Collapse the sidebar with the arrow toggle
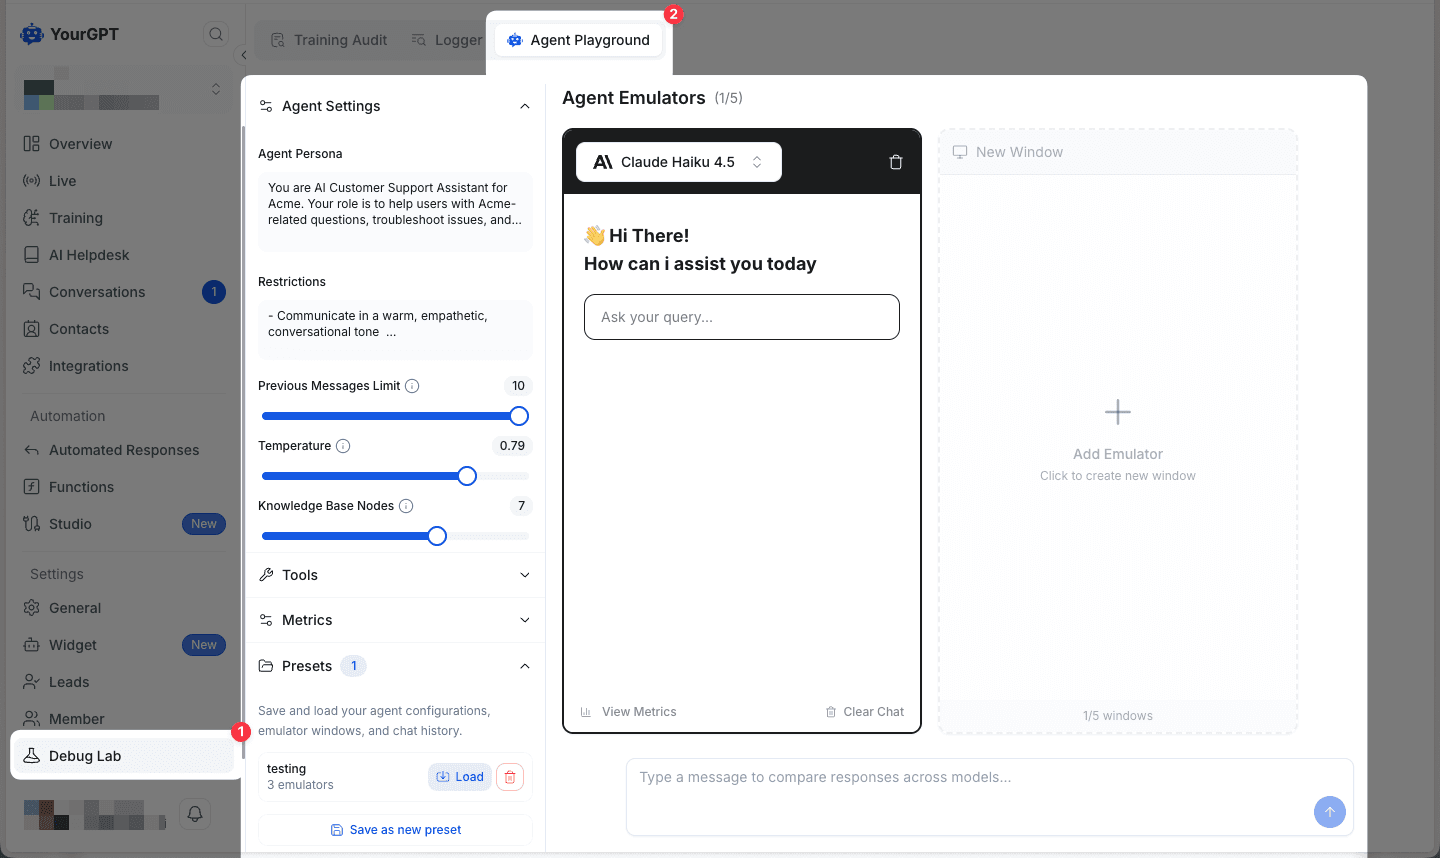Viewport: 1440px width, 858px height. (x=244, y=55)
